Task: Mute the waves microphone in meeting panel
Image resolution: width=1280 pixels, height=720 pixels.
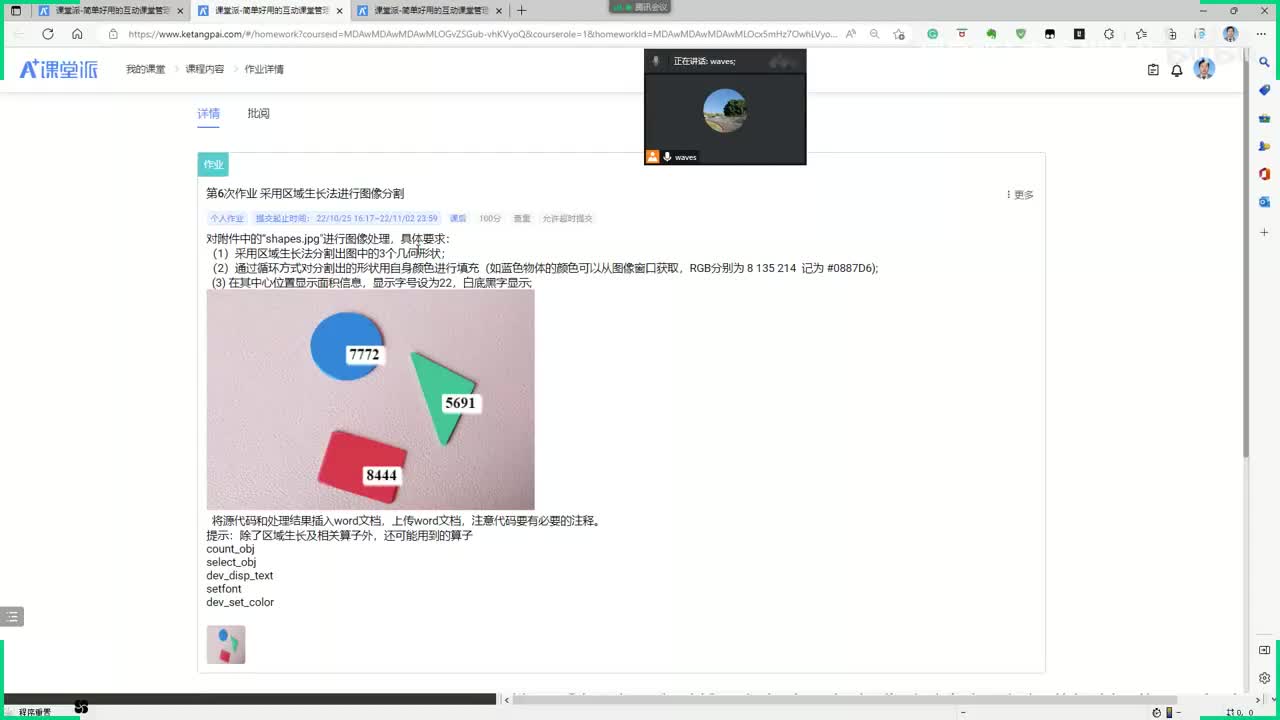Action: [x=667, y=157]
